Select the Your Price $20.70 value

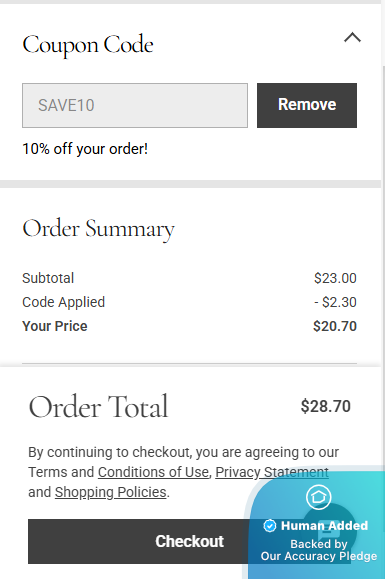[x=335, y=326]
